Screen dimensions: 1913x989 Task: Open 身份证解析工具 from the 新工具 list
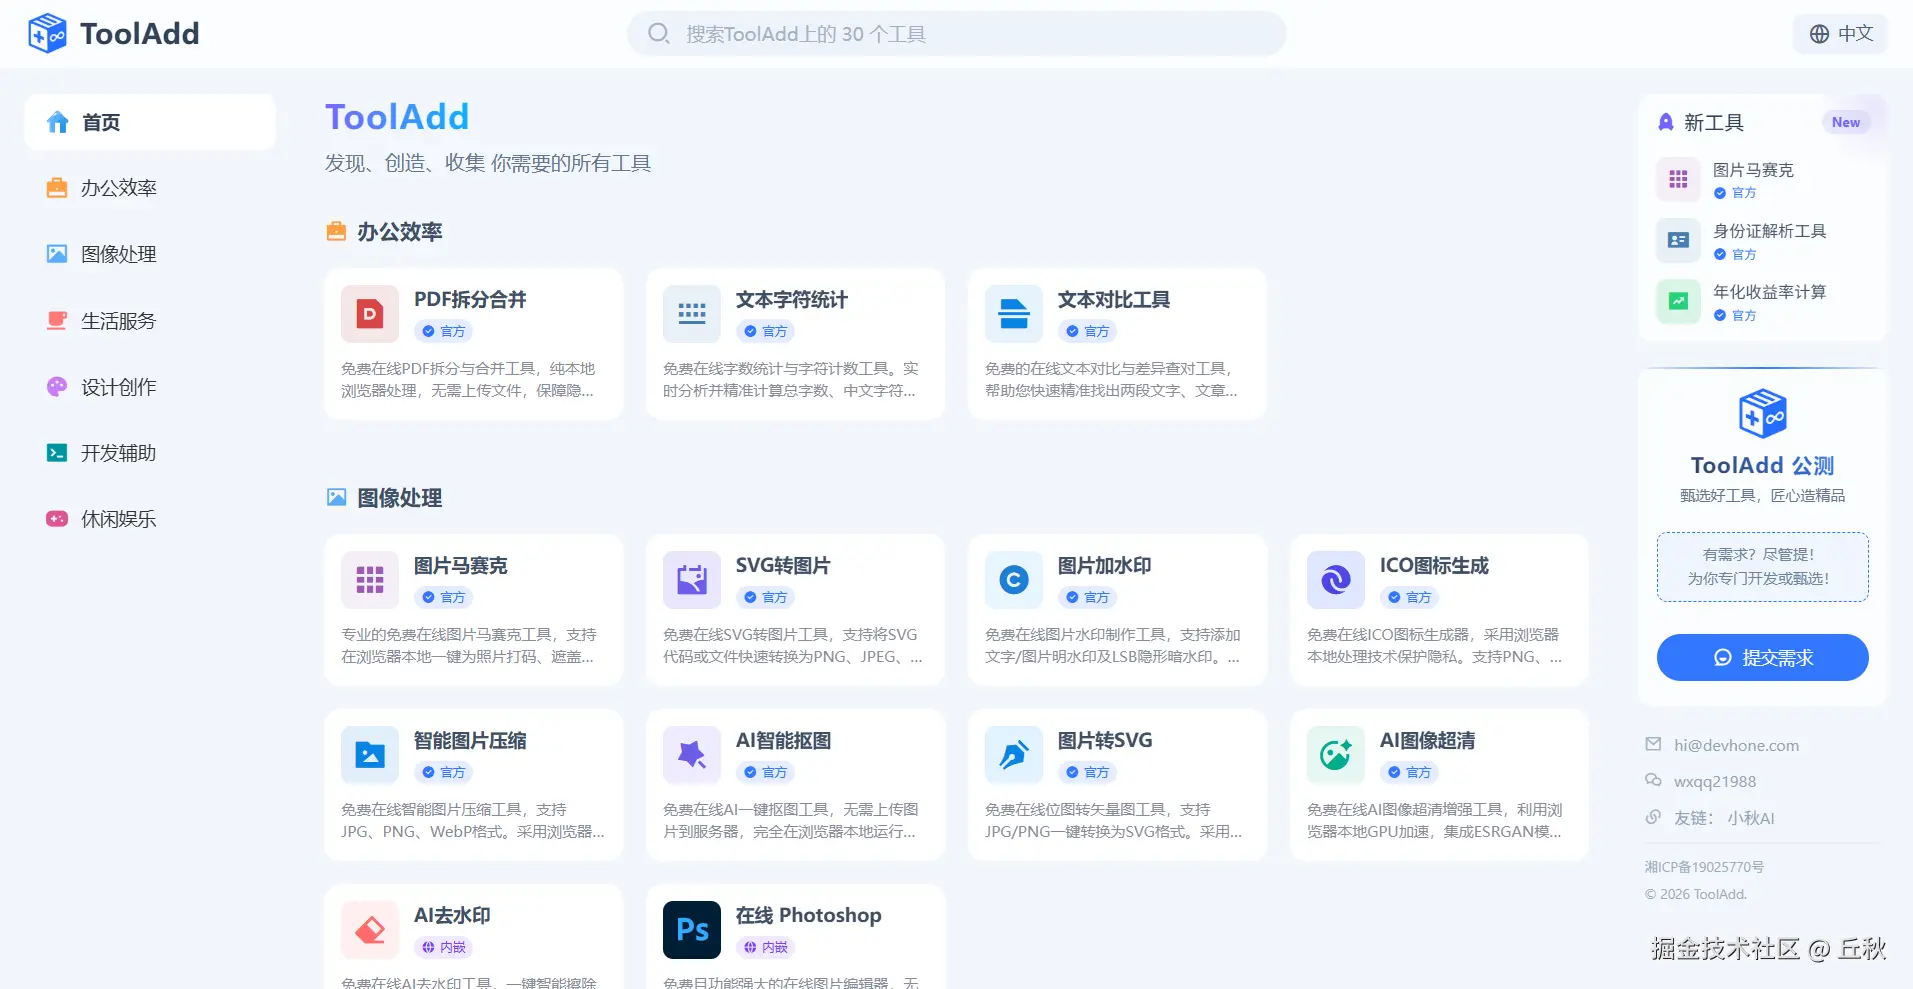(x=1770, y=231)
